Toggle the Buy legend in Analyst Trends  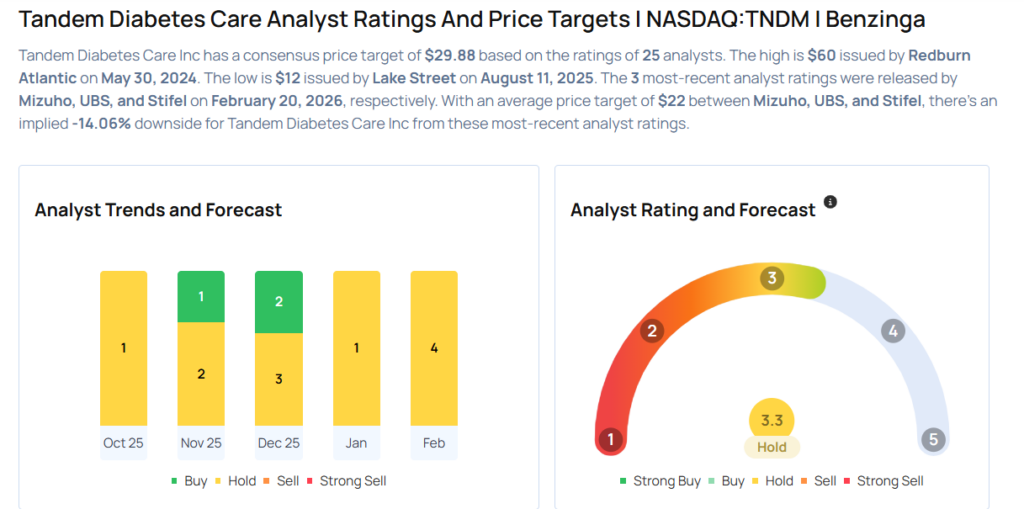pyautogui.click(x=189, y=481)
